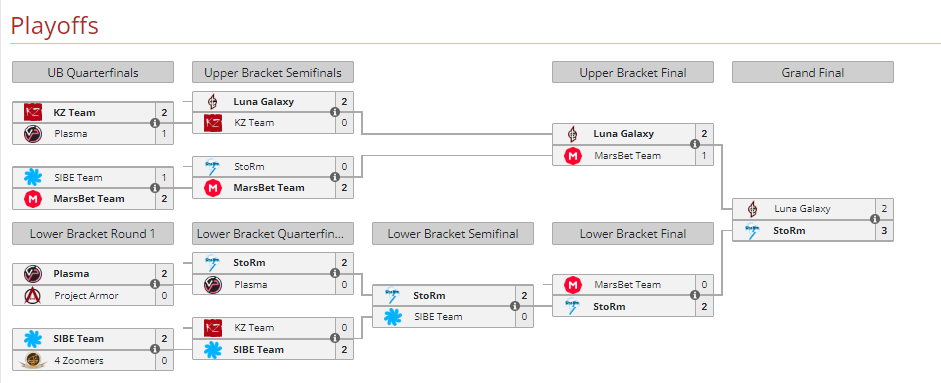Click StoRm team name in Grand Final
941x383 pixels.
coord(789,231)
